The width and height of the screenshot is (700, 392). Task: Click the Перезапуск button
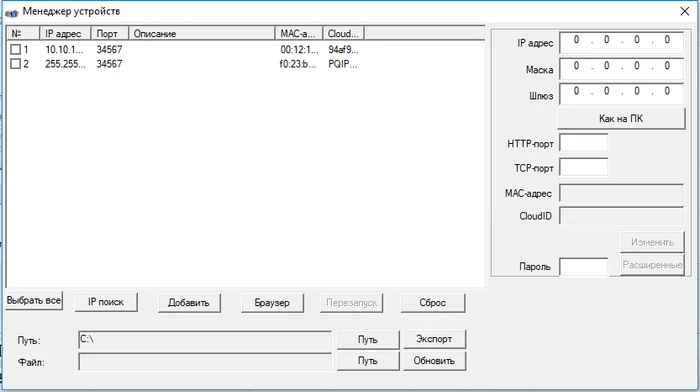(351, 303)
